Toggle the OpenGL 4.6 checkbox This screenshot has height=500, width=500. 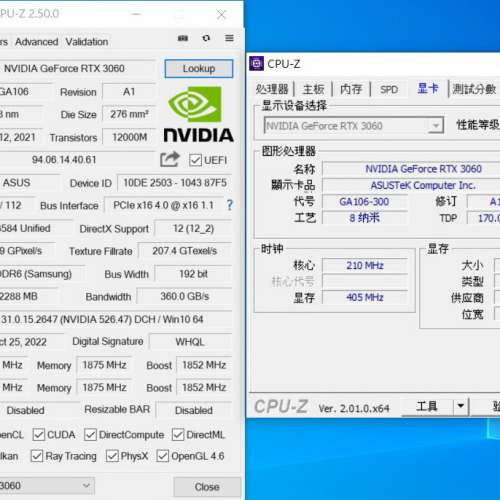(163, 456)
